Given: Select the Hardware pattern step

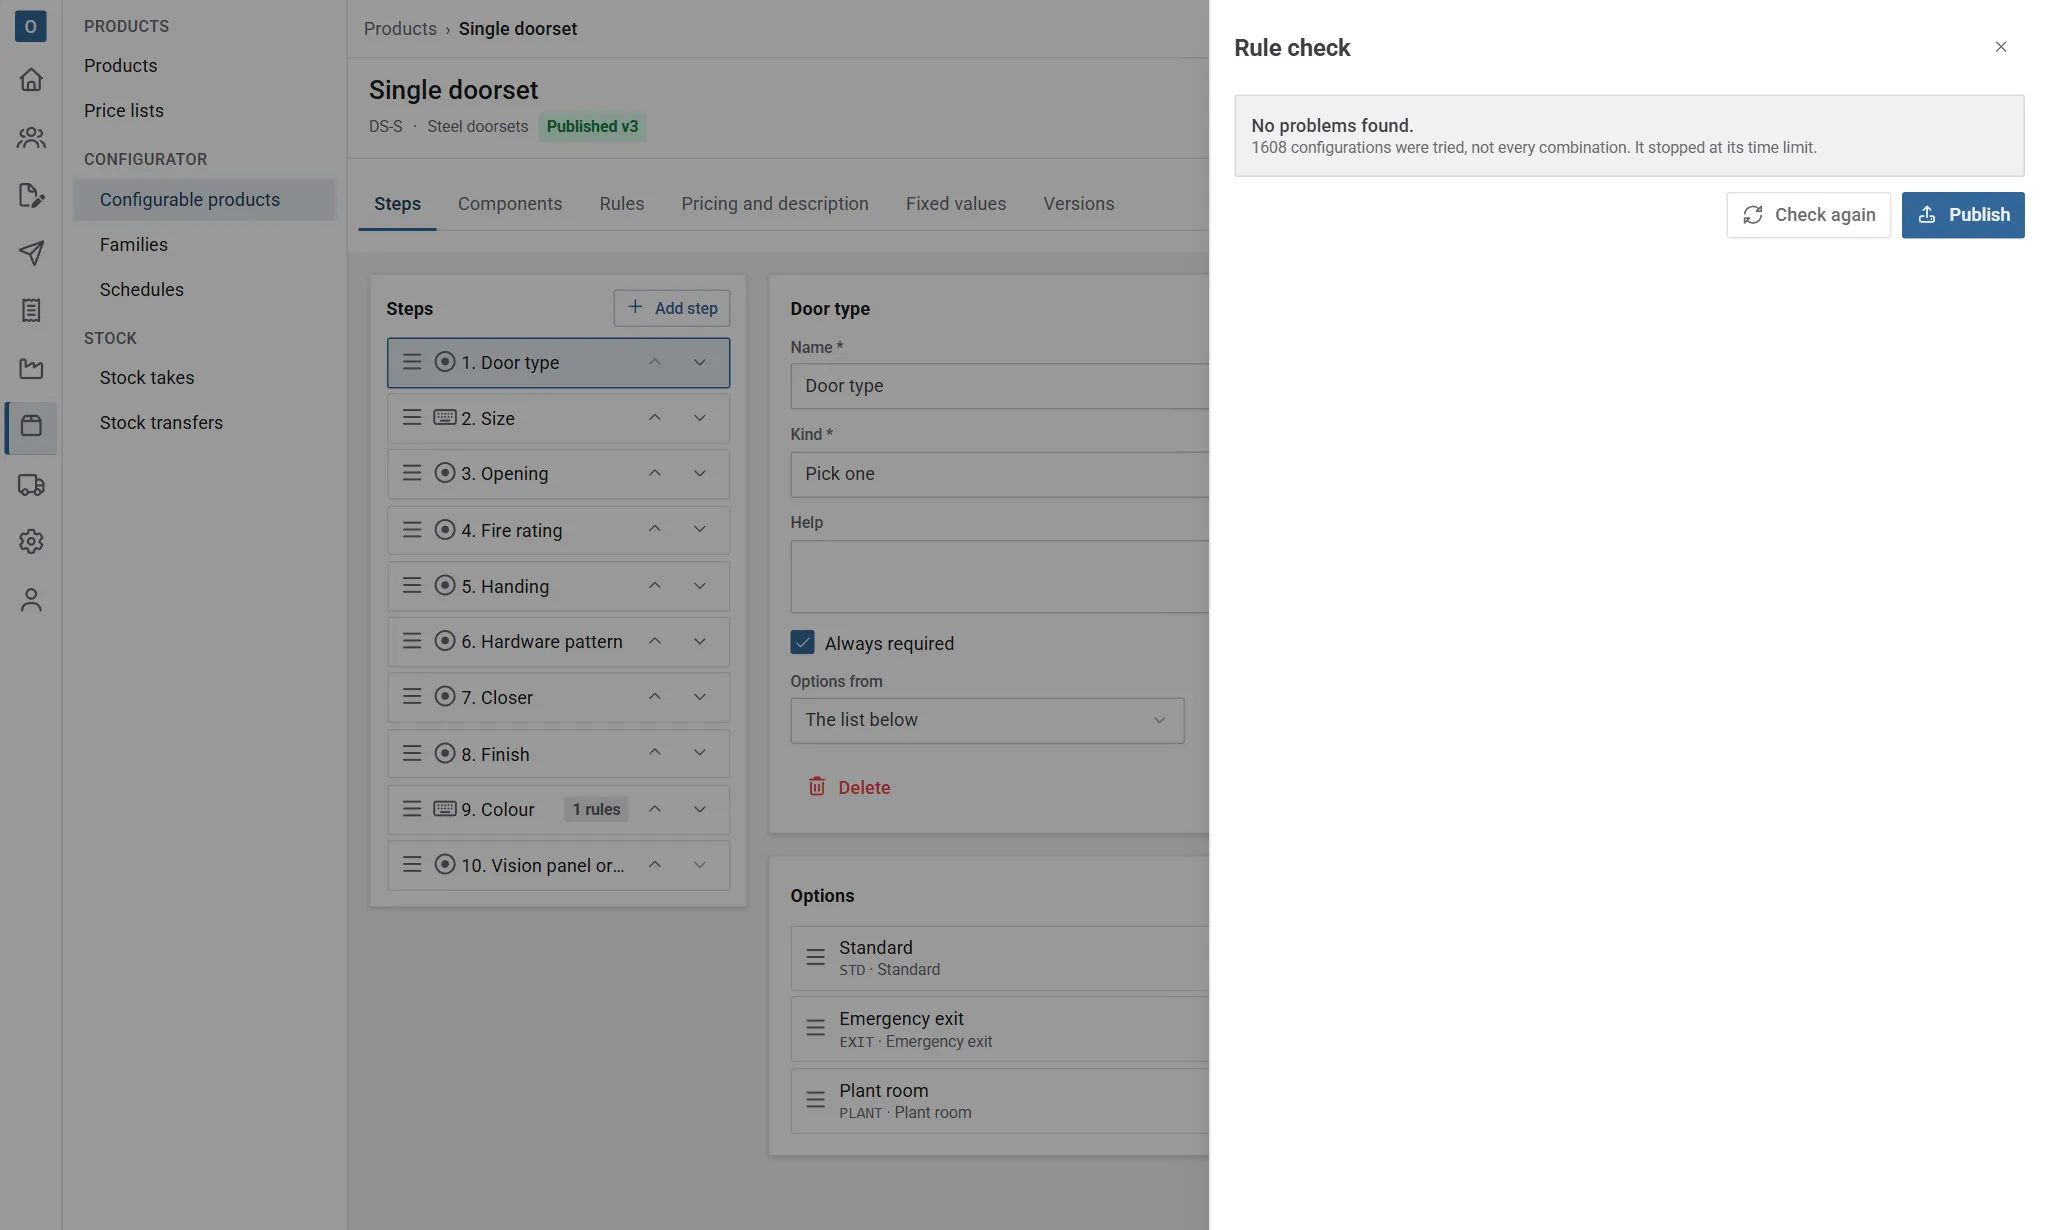Looking at the screenshot, I should (558, 642).
